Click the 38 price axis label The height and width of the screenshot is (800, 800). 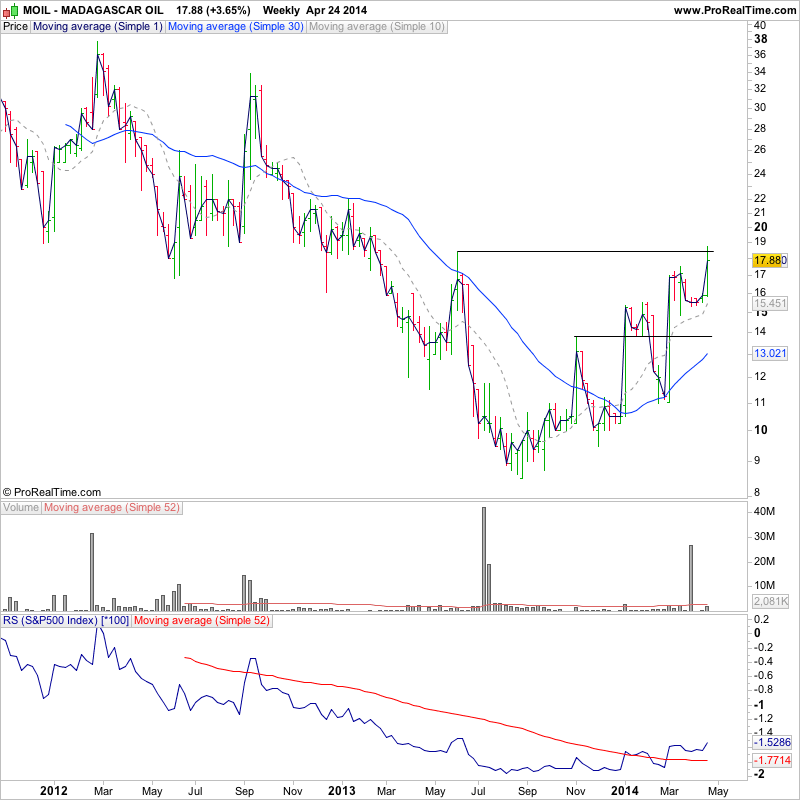pos(760,39)
